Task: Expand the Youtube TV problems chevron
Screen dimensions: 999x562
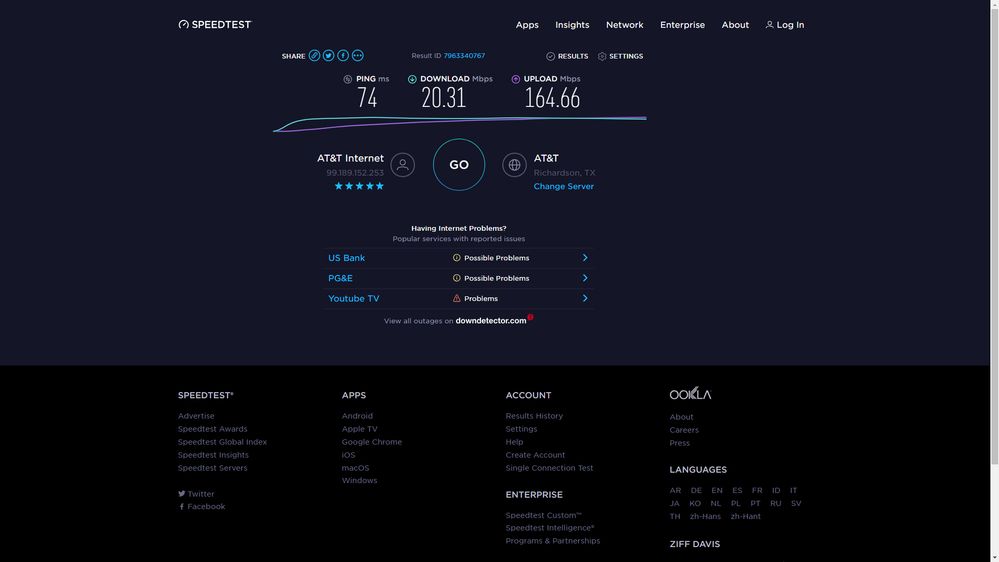Action: [585, 298]
